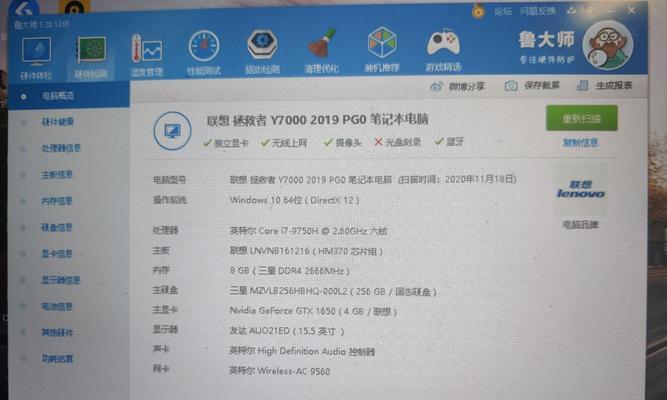Click the Windows 10 64位 operating system value
This screenshot has width=667, height=400.
click(x=294, y=200)
